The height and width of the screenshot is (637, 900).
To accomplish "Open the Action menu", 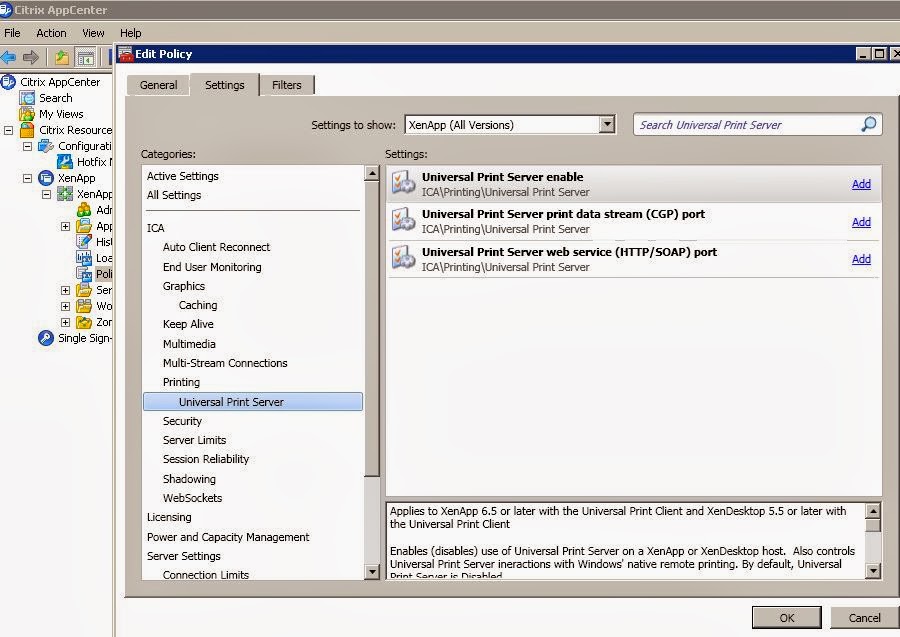I will (x=51, y=33).
